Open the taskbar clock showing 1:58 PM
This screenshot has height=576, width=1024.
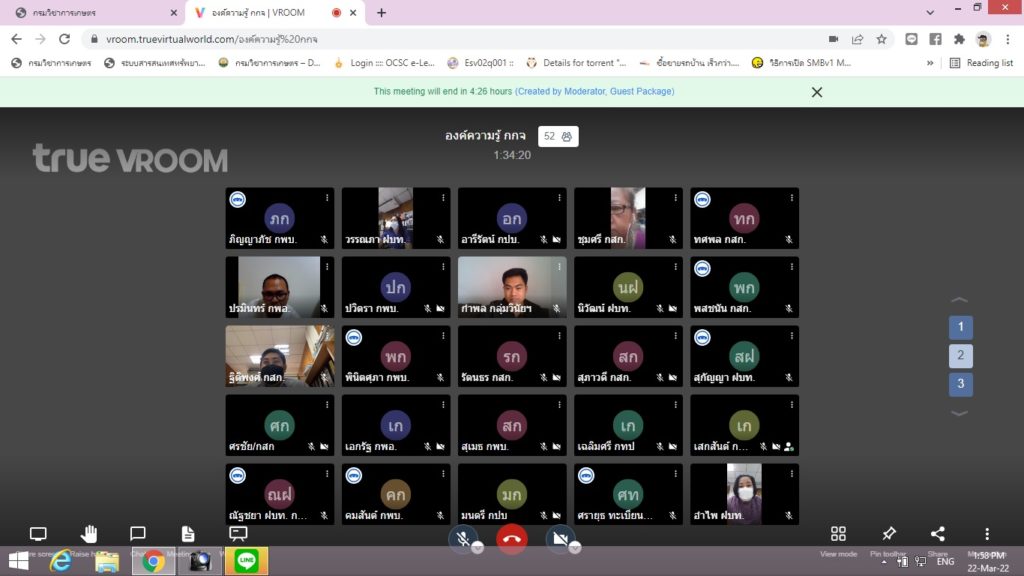(x=988, y=562)
